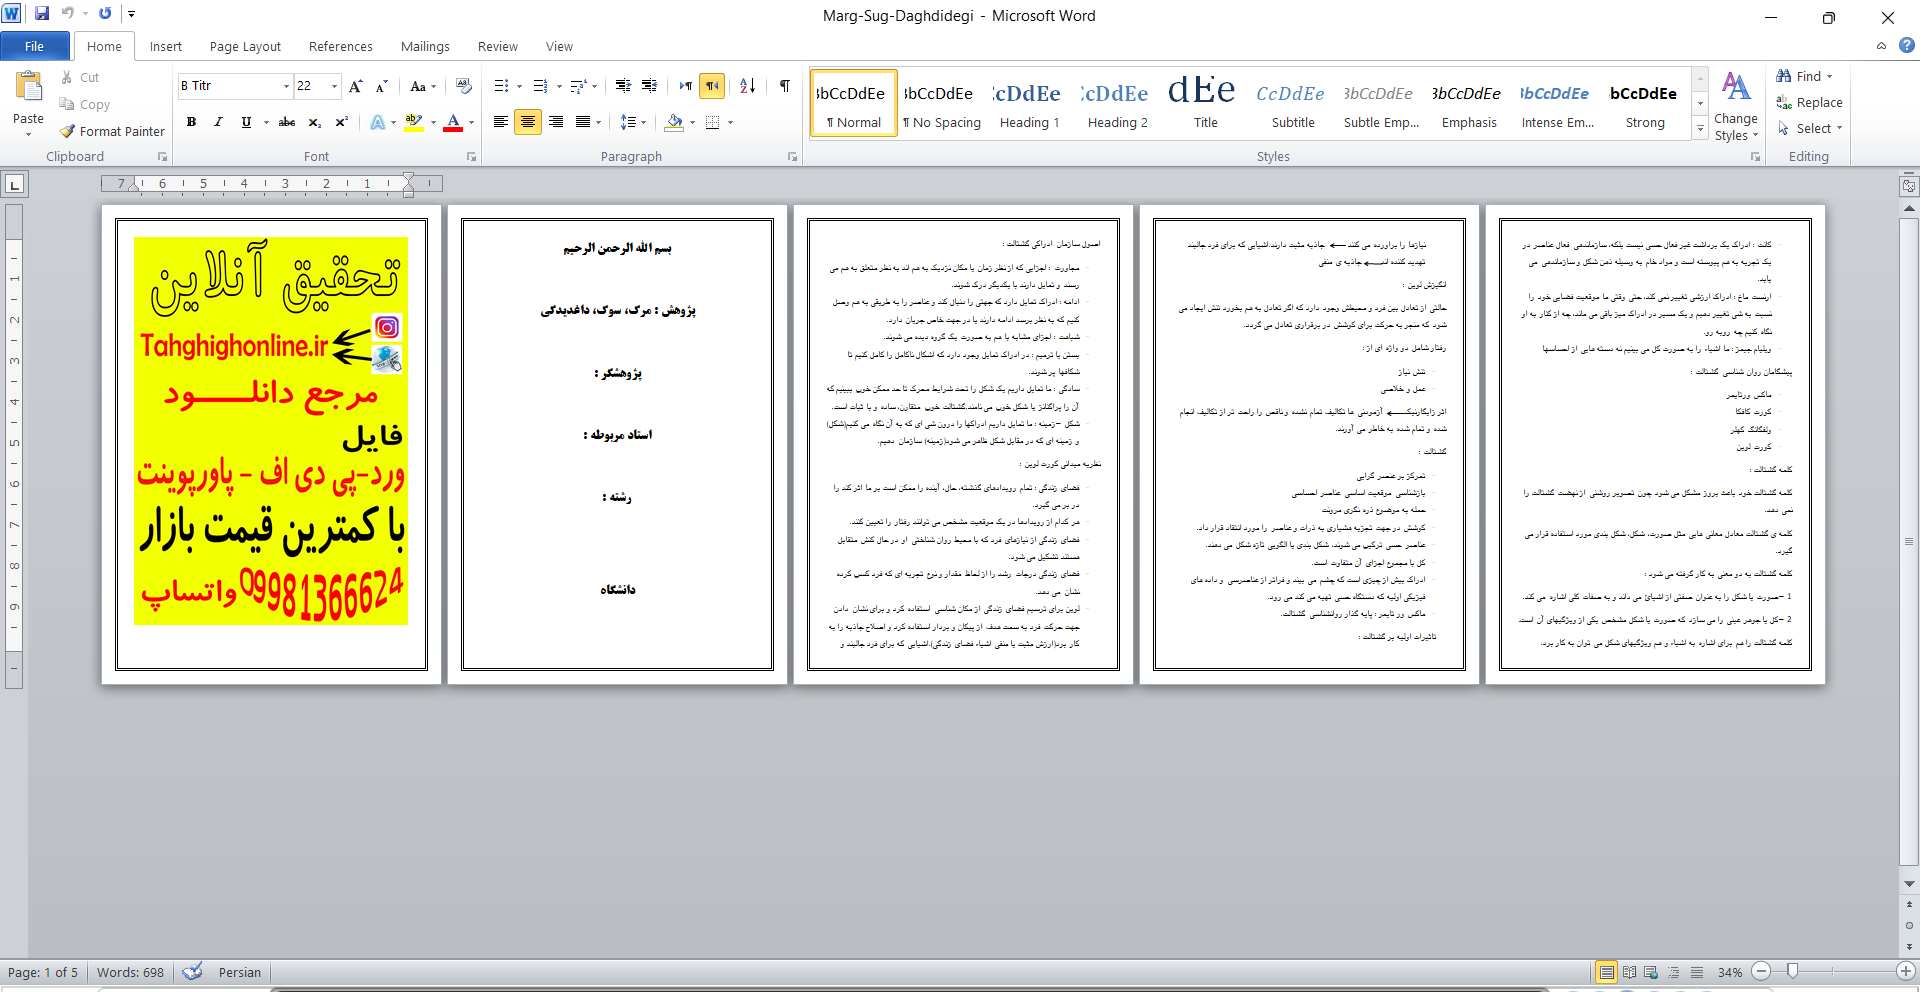Click the zoom slider handle
Viewport: 1926px width, 992px height.
1792,971
